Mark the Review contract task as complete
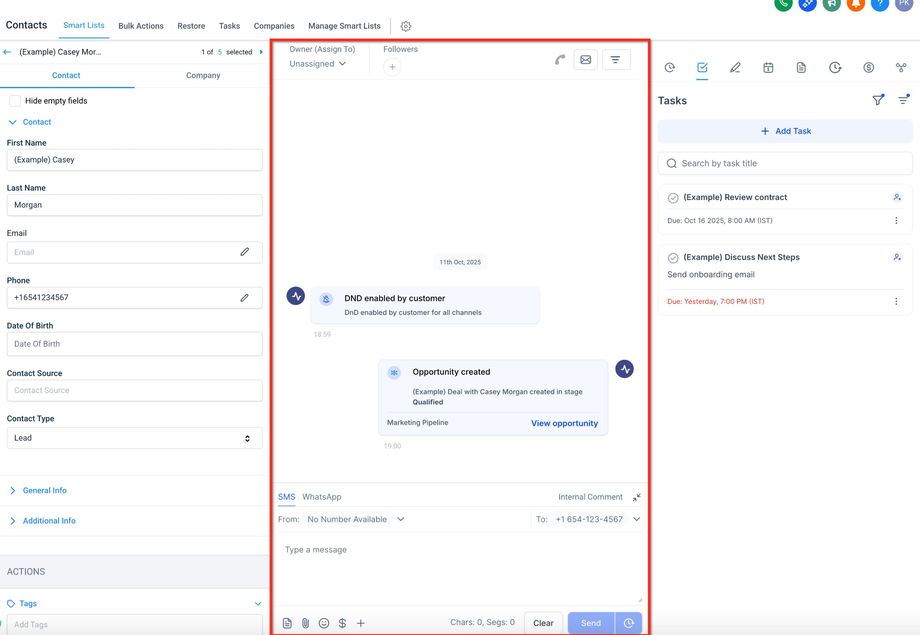The width and height of the screenshot is (920, 635). [673, 198]
